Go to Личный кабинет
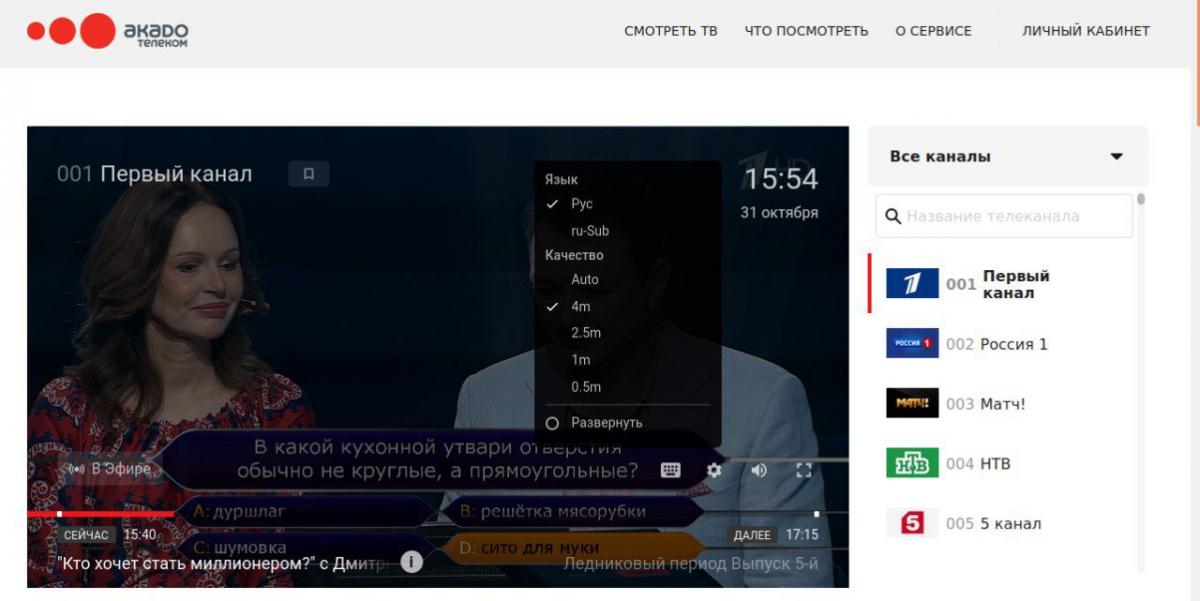The height and width of the screenshot is (601, 1200). point(1086,31)
